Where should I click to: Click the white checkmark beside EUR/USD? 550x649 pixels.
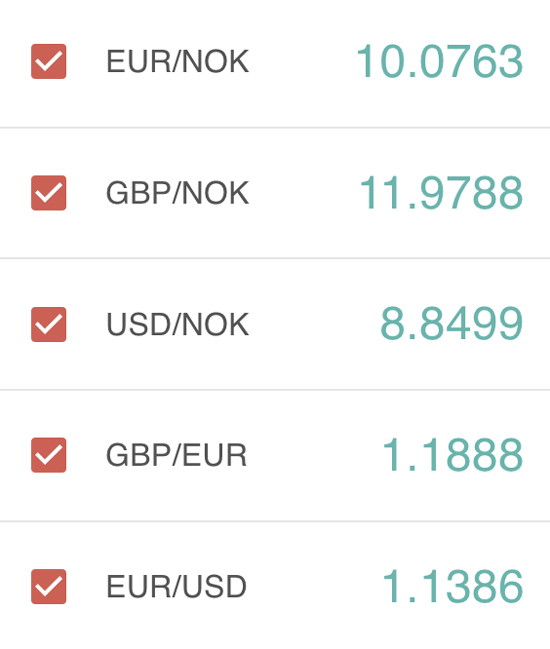pyautogui.click(x=48, y=587)
